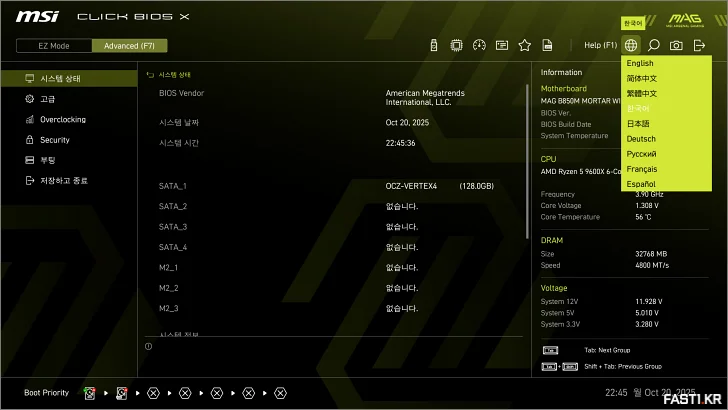Open the performance gauge icon in toolbar
The height and width of the screenshot is (410, 728).
(x=479, y=46)
